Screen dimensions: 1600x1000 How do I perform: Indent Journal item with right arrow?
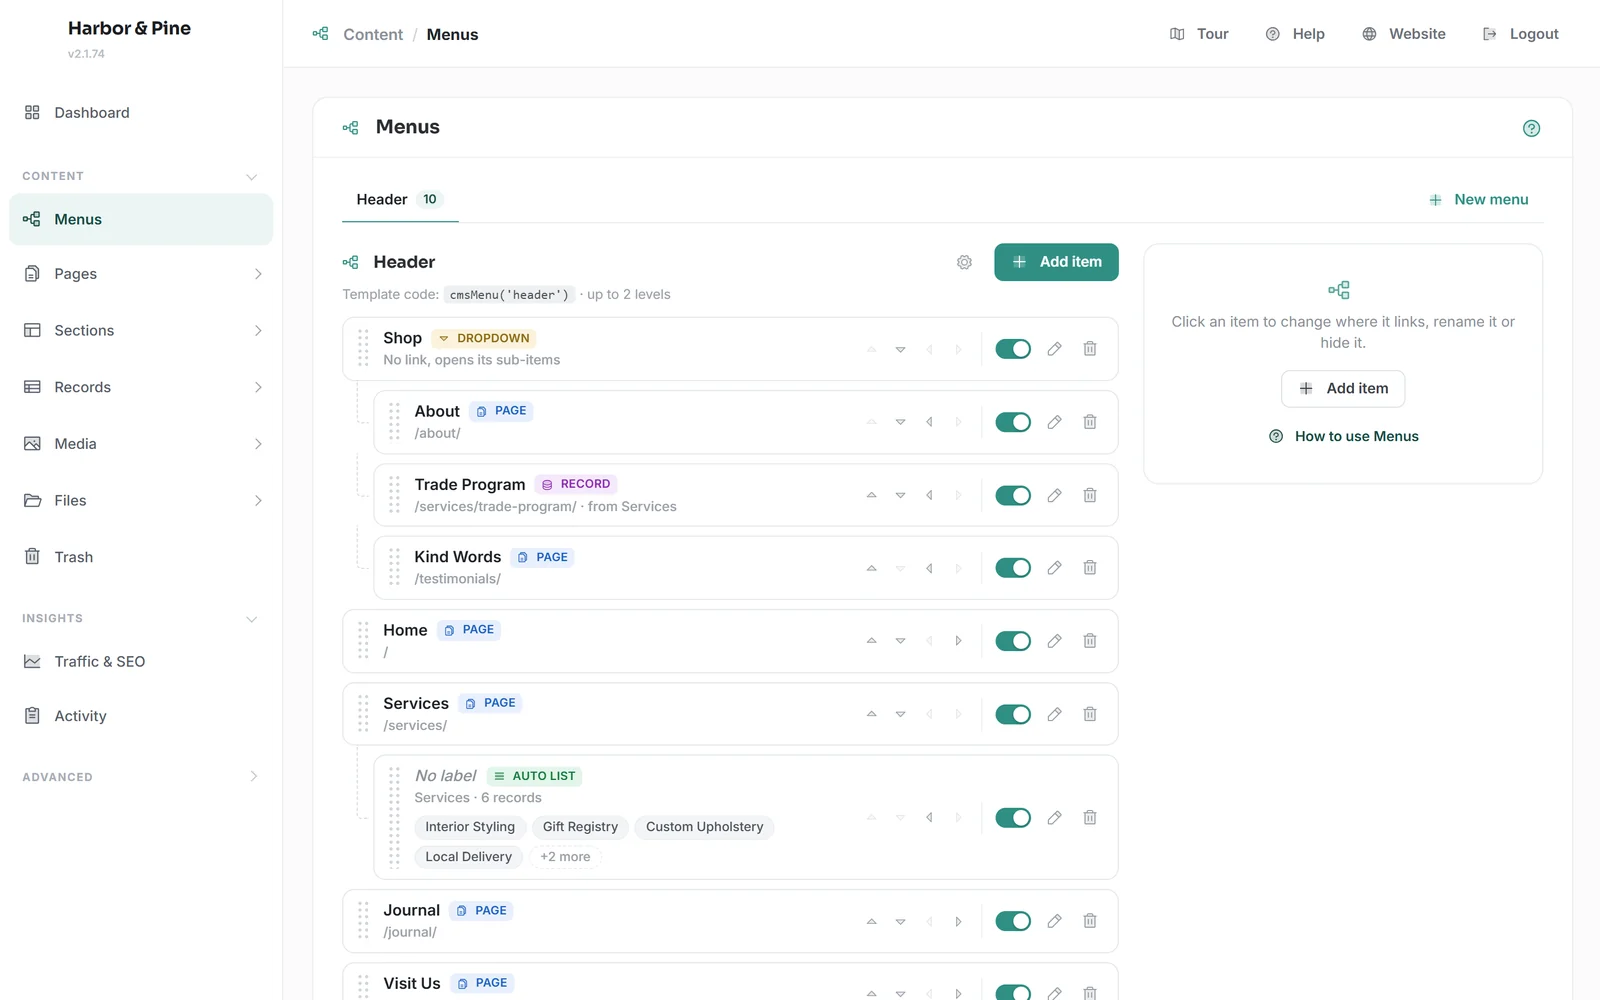tap(958, 921)
